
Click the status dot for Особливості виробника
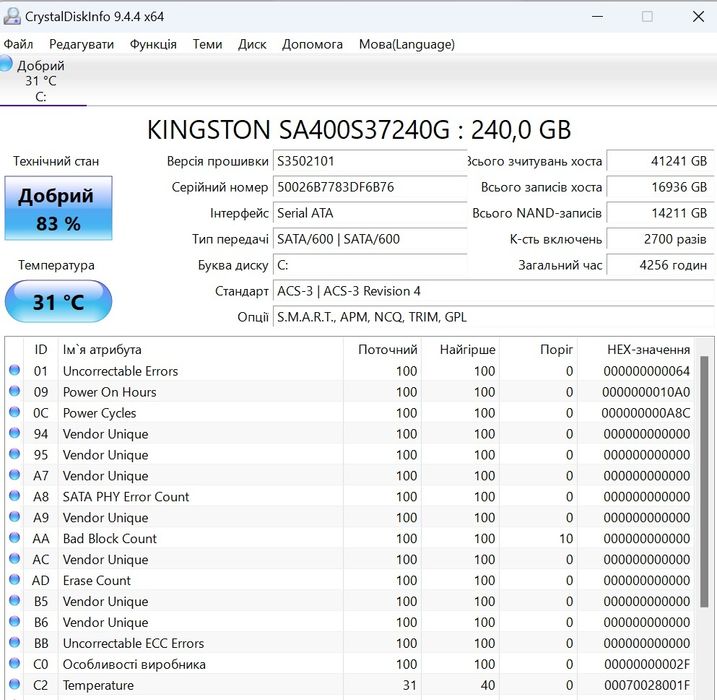(x=15, y=663)
